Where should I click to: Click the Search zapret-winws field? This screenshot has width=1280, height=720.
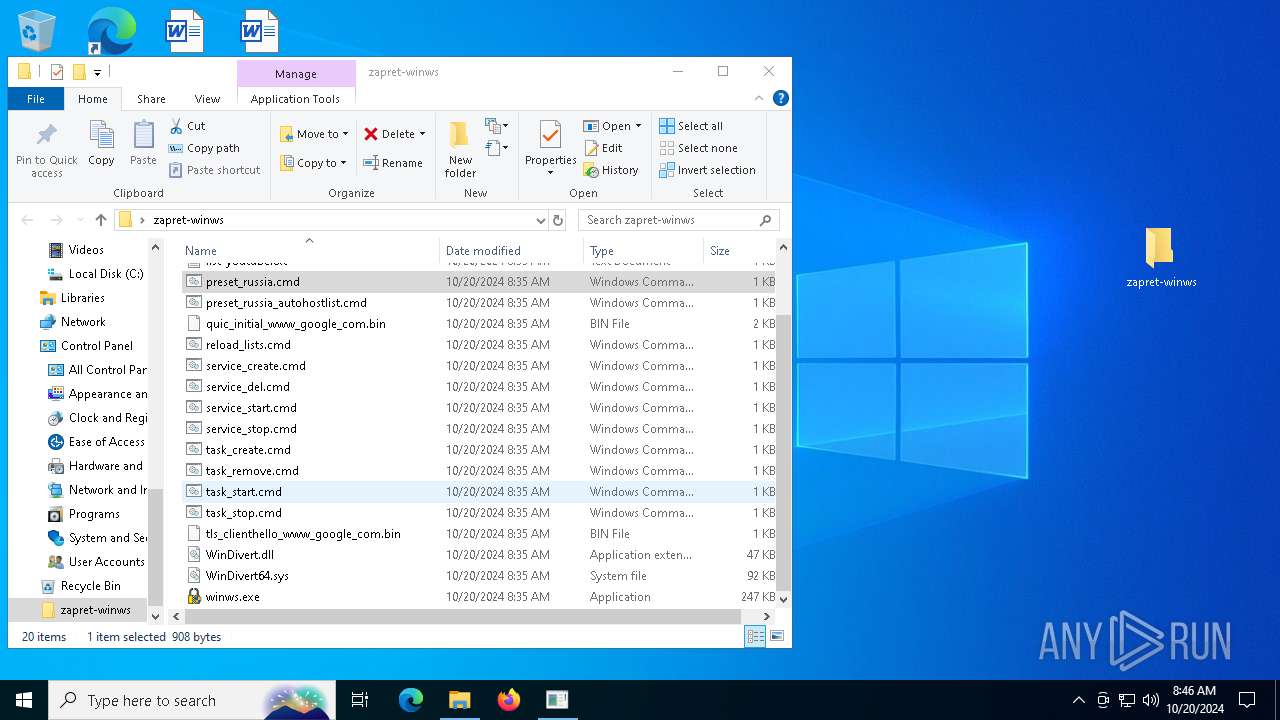(x=678, y=220)
